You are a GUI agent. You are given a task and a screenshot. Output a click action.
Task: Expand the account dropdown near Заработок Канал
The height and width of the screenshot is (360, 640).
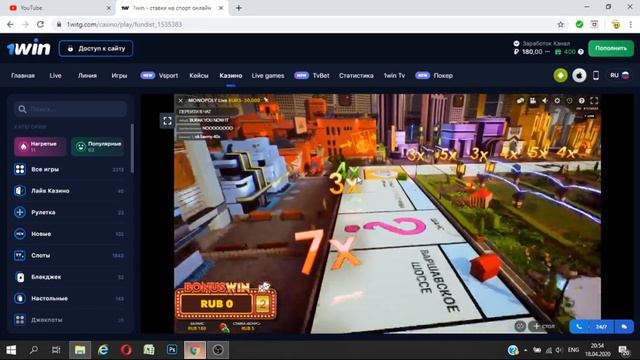pos(516,43)
